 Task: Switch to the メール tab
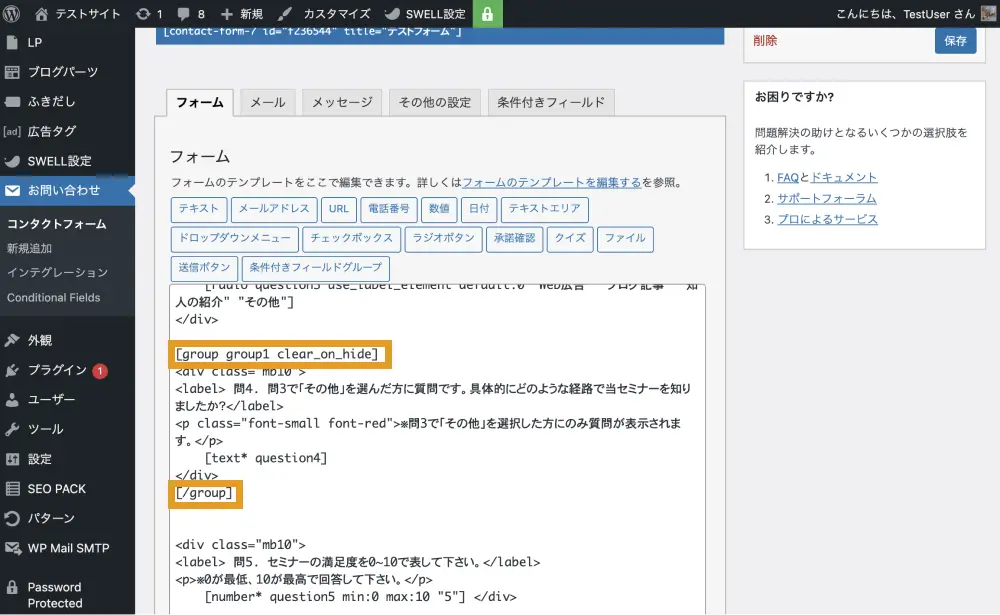coord(267,103)
